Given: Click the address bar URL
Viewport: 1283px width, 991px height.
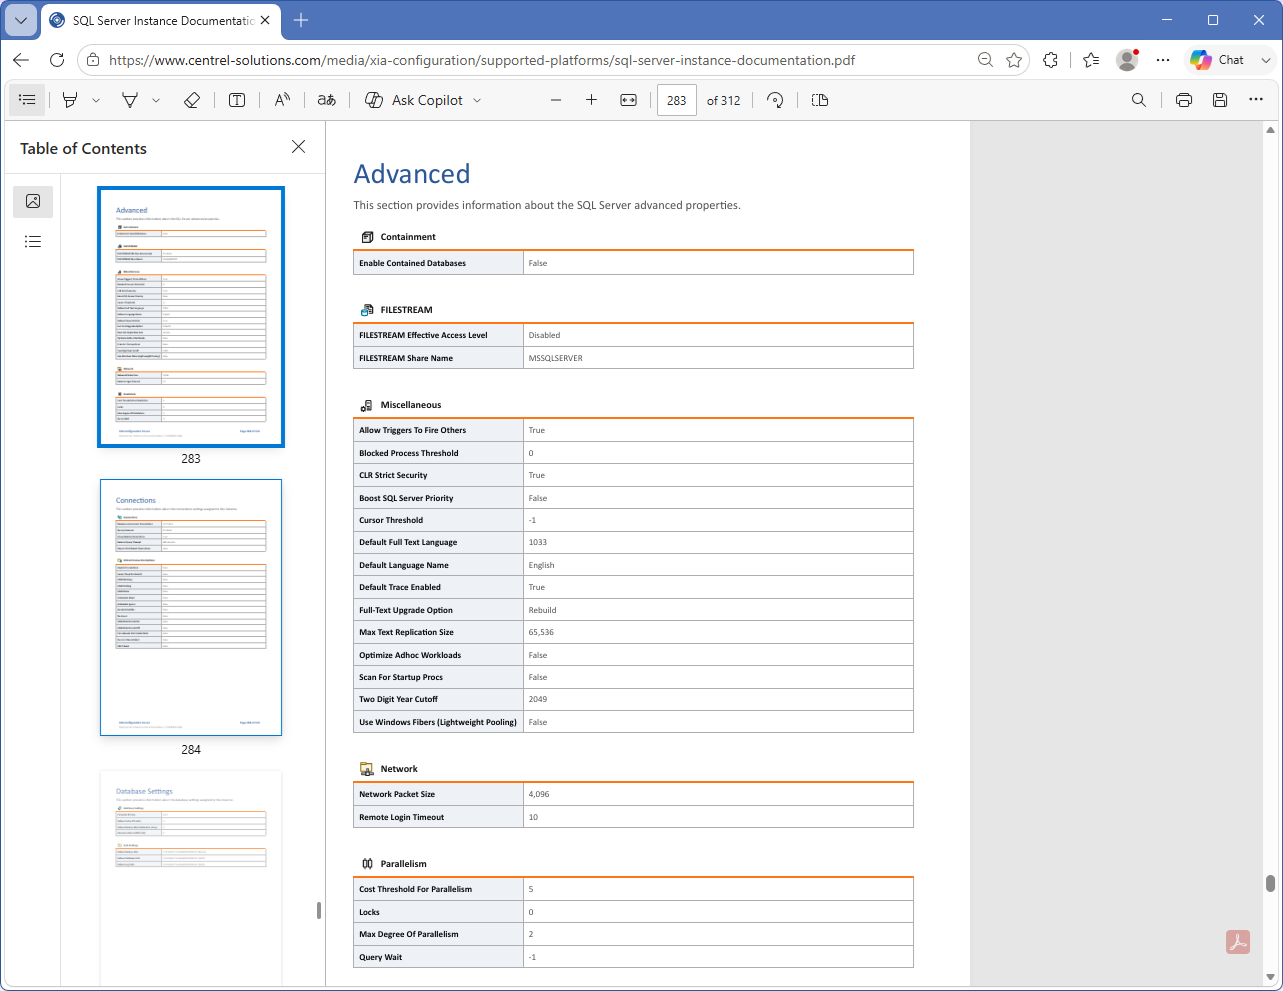Looking at the screenshot, I should click(x=482, y=60).
